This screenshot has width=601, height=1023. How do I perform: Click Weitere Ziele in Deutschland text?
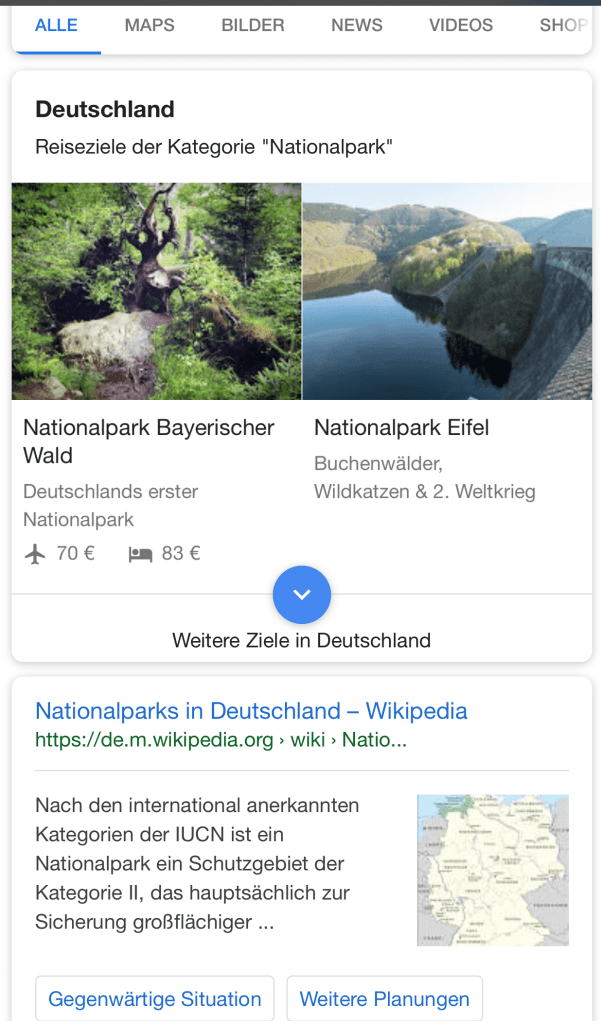point(301,640)
